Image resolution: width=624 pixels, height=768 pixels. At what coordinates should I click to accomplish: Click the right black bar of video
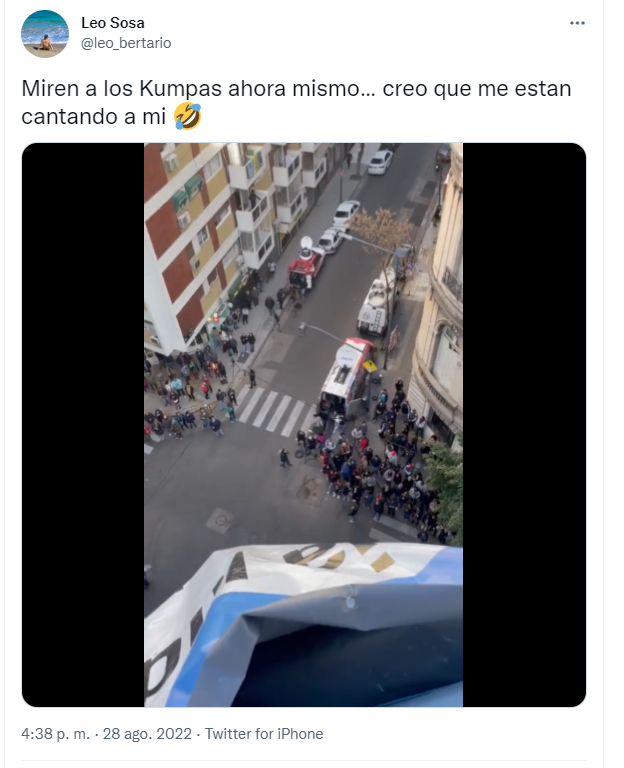click(x=524, y=425)
